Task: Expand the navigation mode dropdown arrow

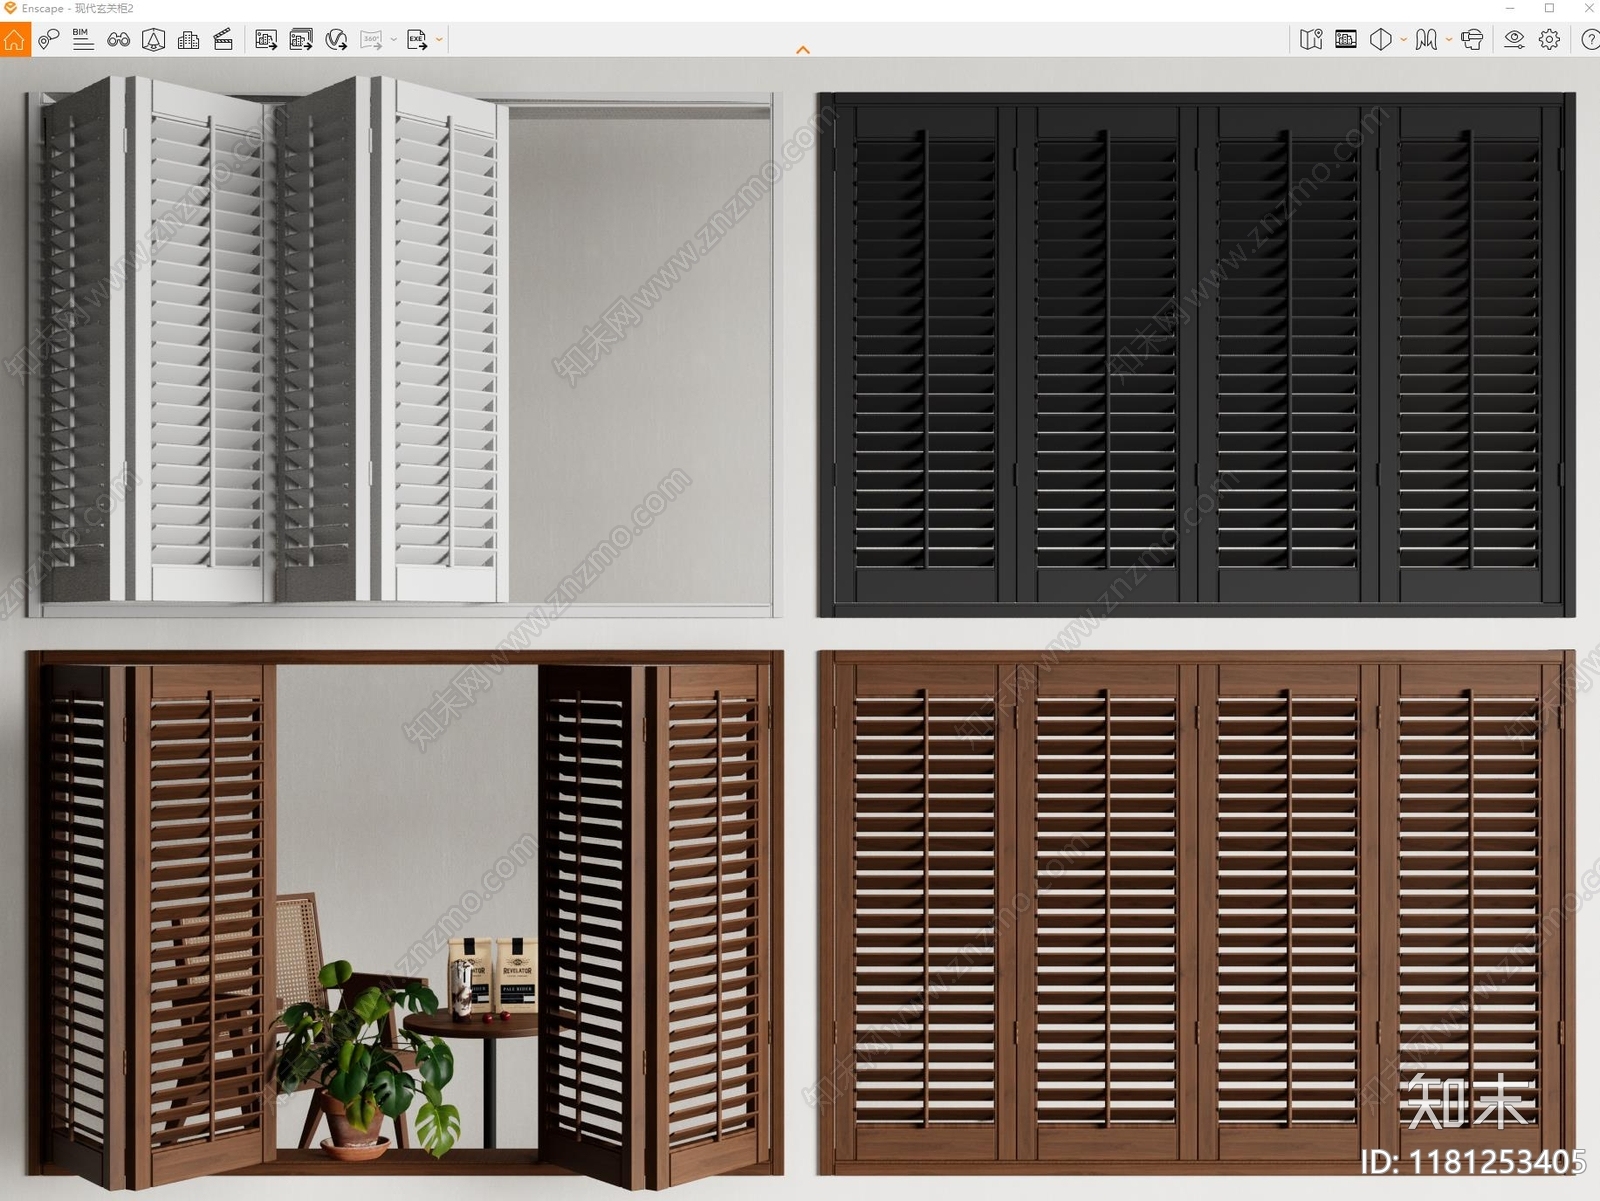Action: coord(1449,40)
